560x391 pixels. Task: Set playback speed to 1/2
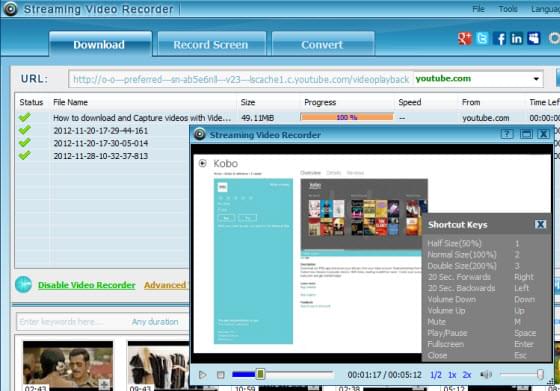click(436, 375)
